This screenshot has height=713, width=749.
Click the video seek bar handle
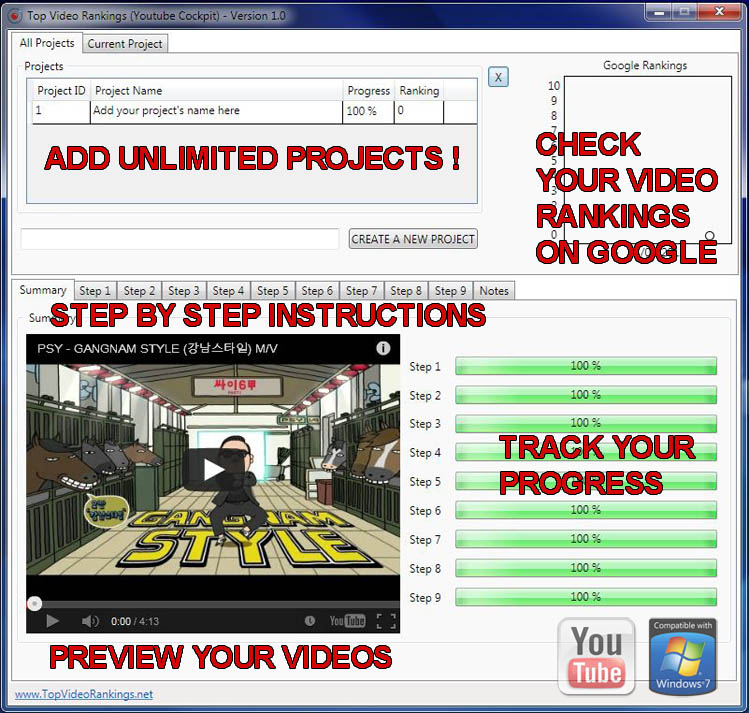pyautogui.click(x=34, y=604)
